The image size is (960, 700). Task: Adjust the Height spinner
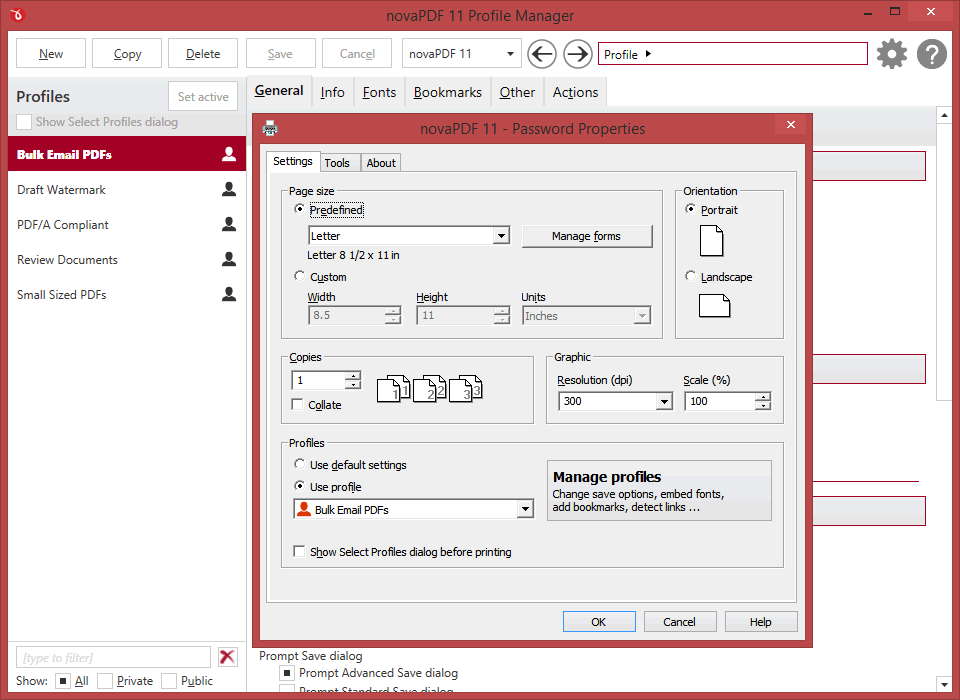(x=501, y=315)
